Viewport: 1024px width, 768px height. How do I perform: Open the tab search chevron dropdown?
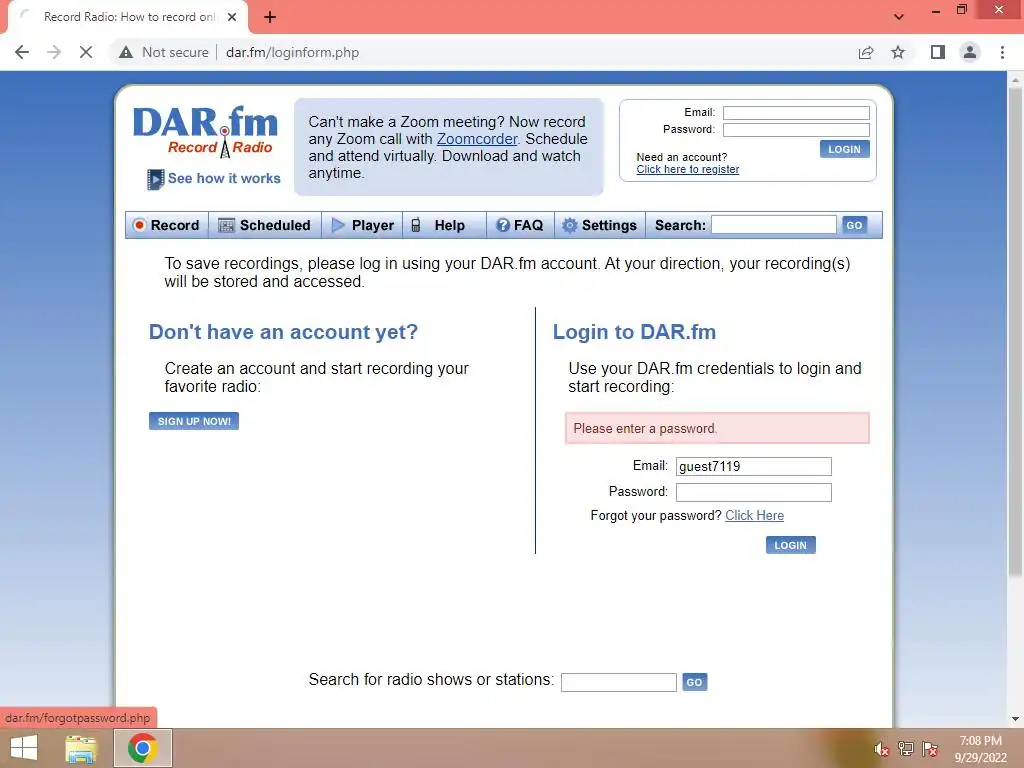coord(899,17)
